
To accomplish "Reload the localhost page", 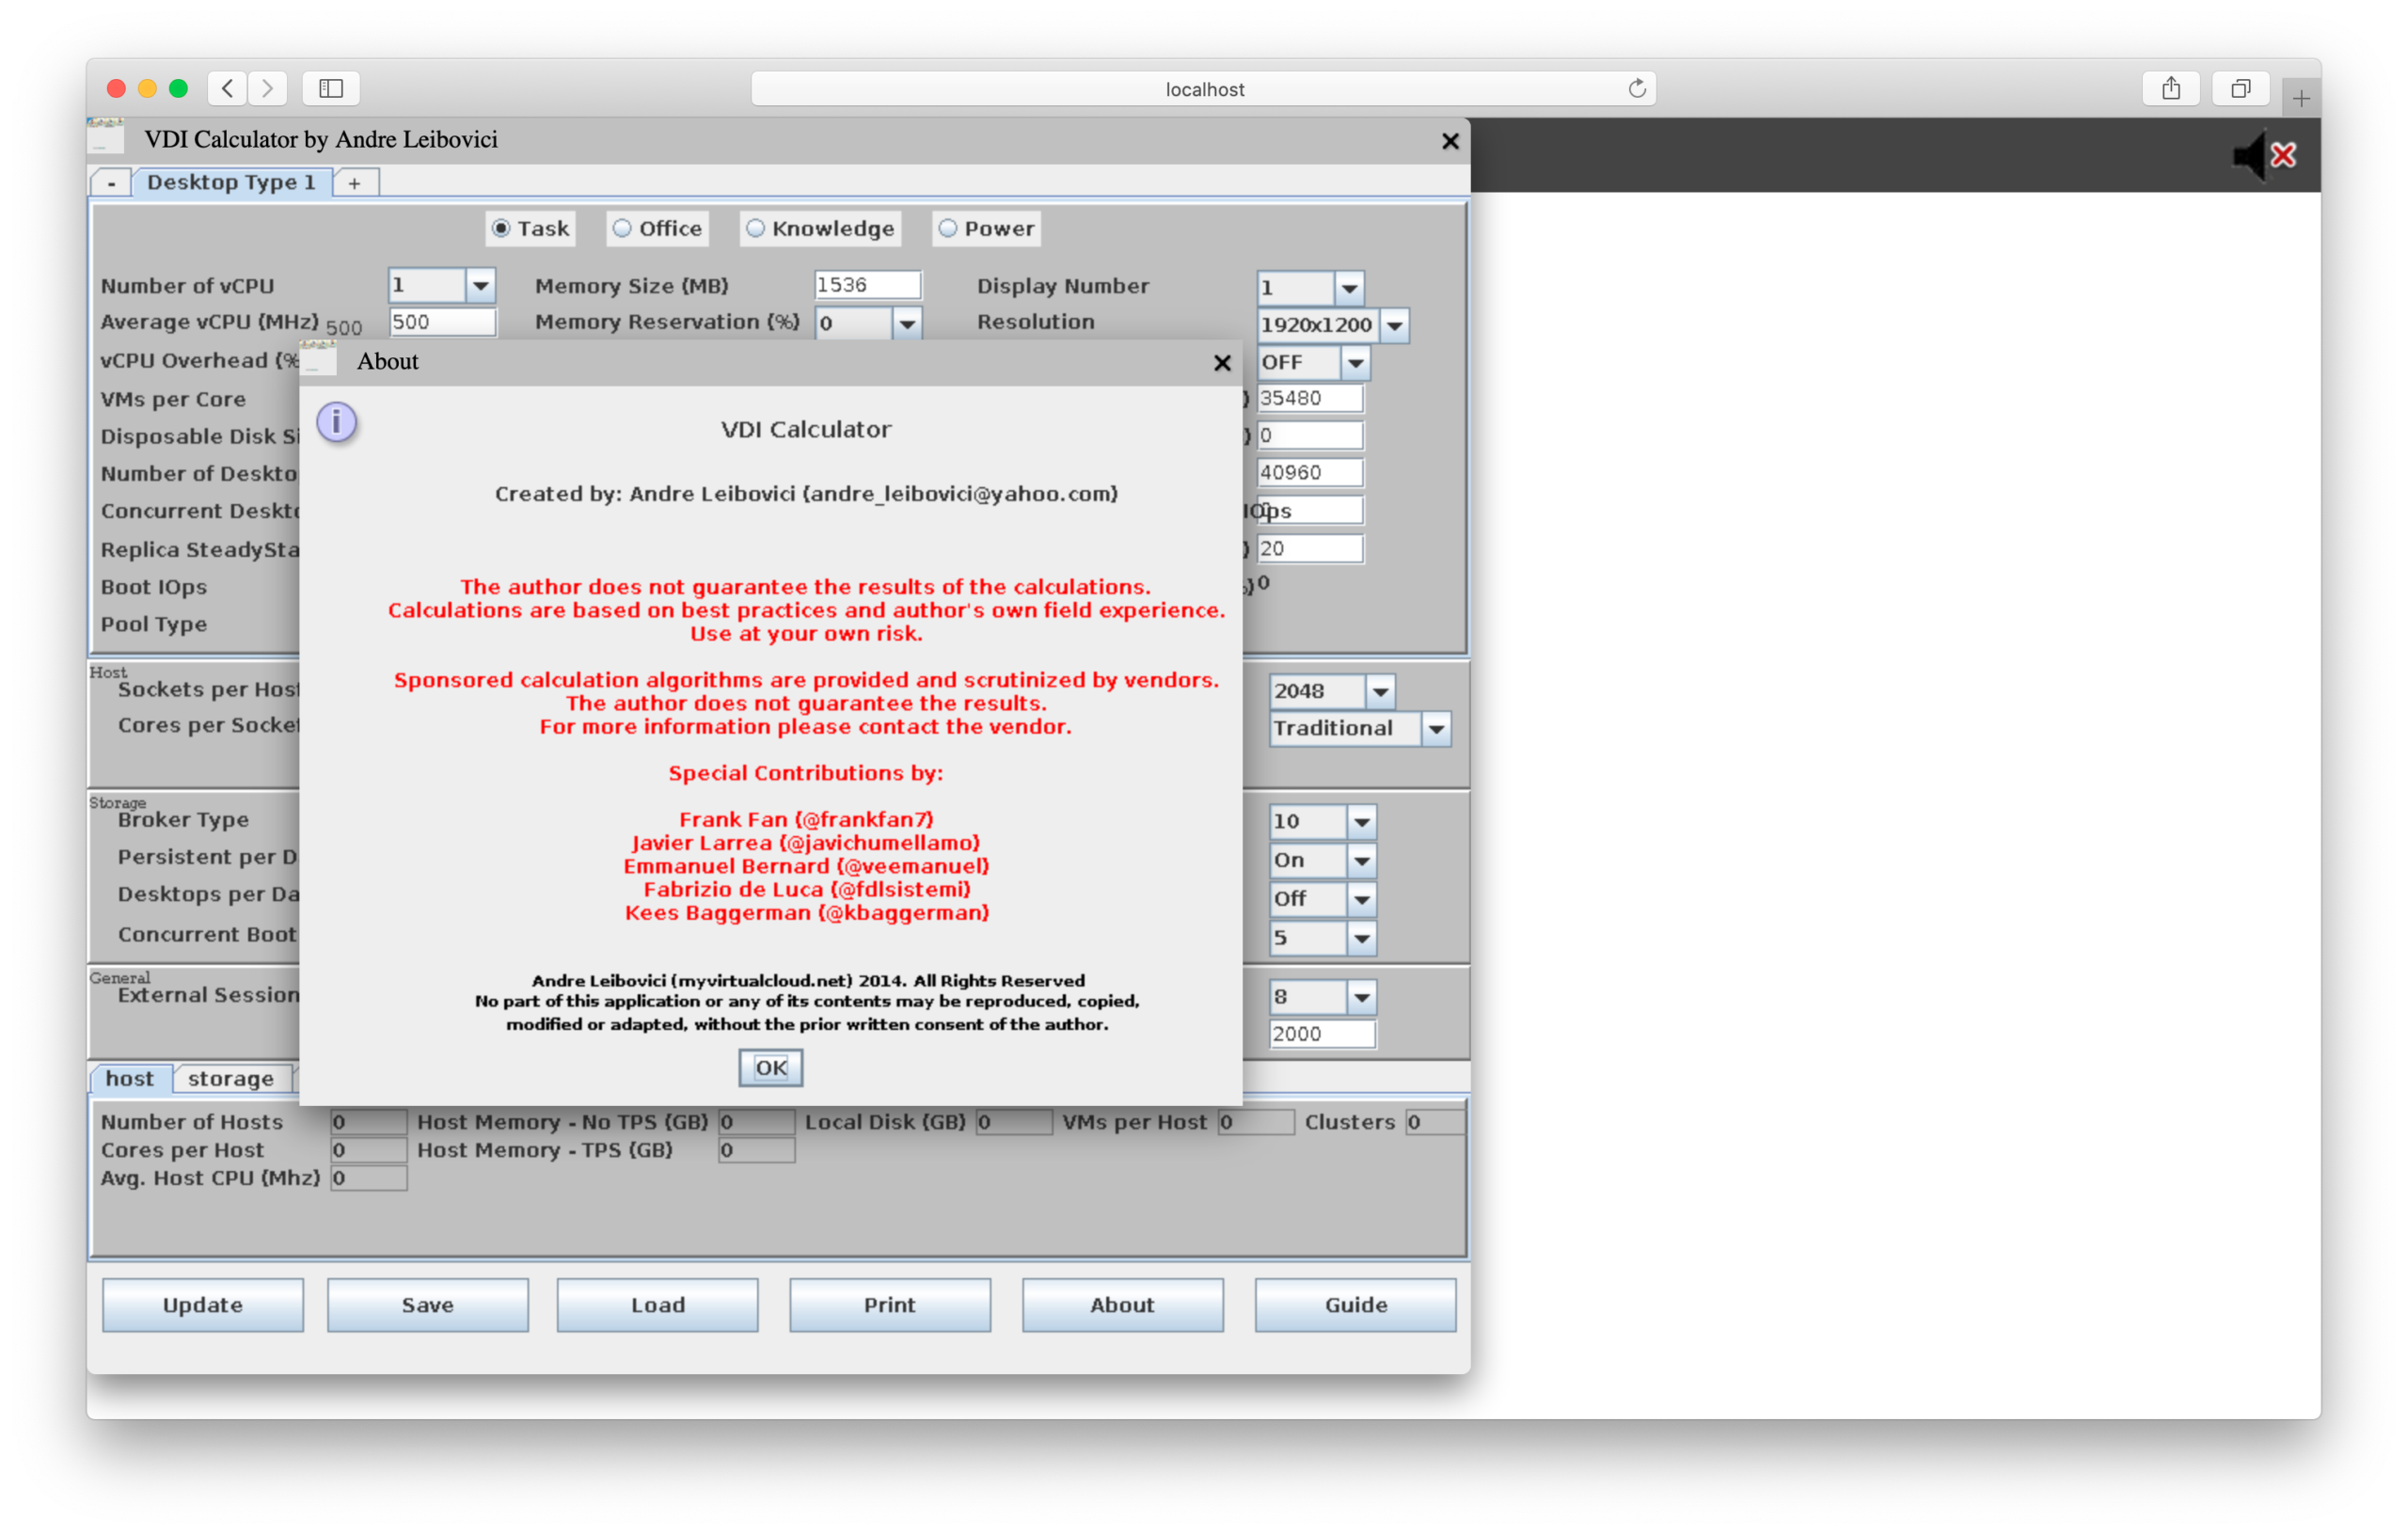I will click(x=1636, y=89).
